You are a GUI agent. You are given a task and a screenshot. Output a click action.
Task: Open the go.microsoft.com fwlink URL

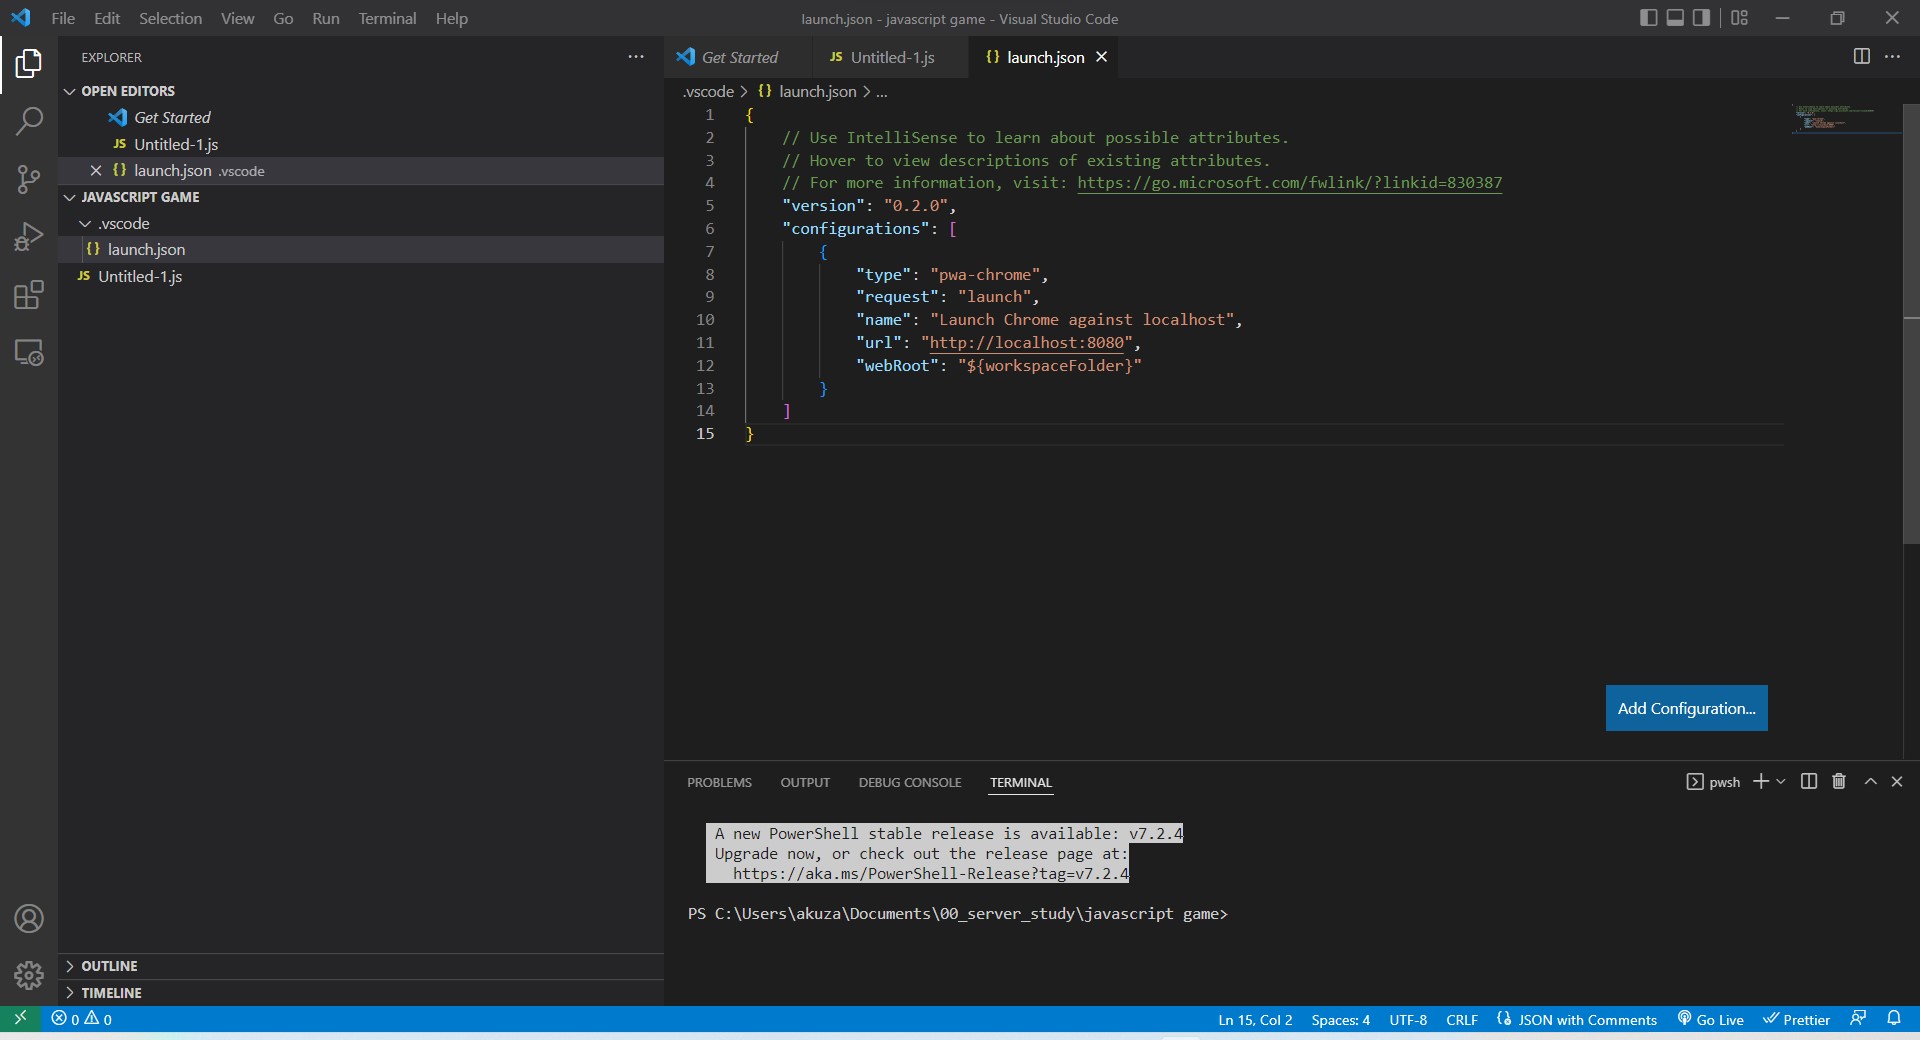1289,183
